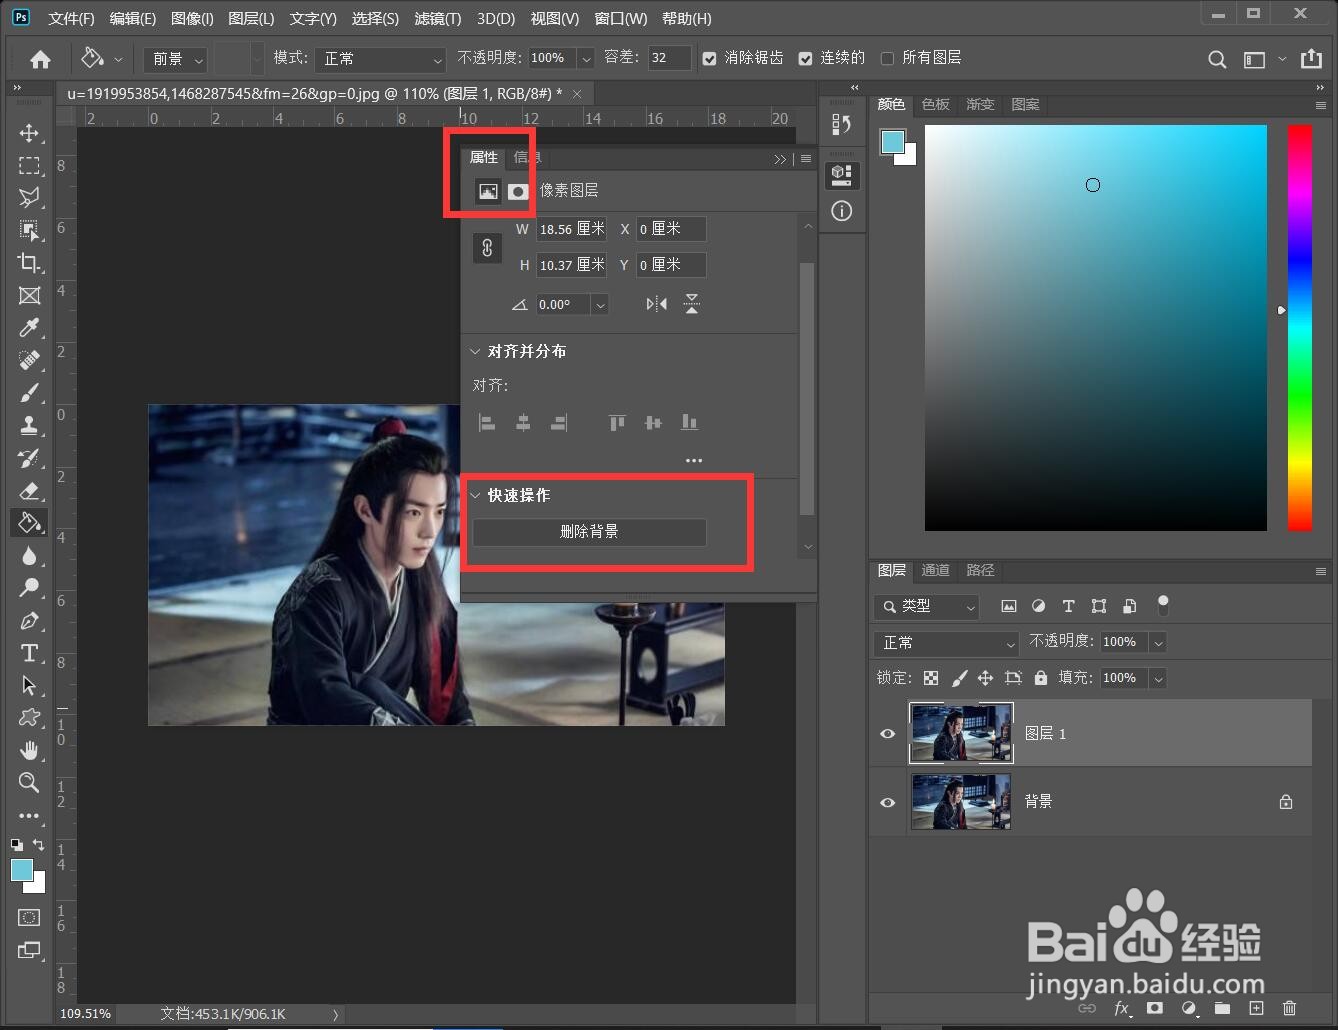This screenshot has width=1338, height=1030.
Task: Open the 文件(F) menu
Action: 71,18
